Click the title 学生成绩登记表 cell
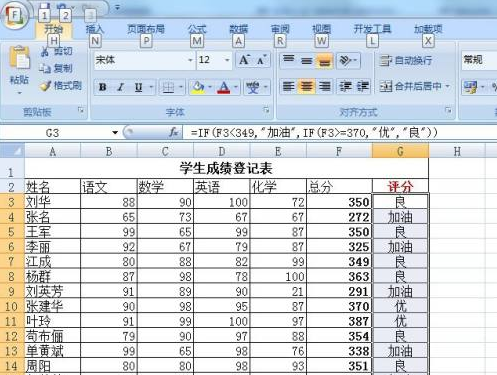The image size is (497, 375). [226, 168]
